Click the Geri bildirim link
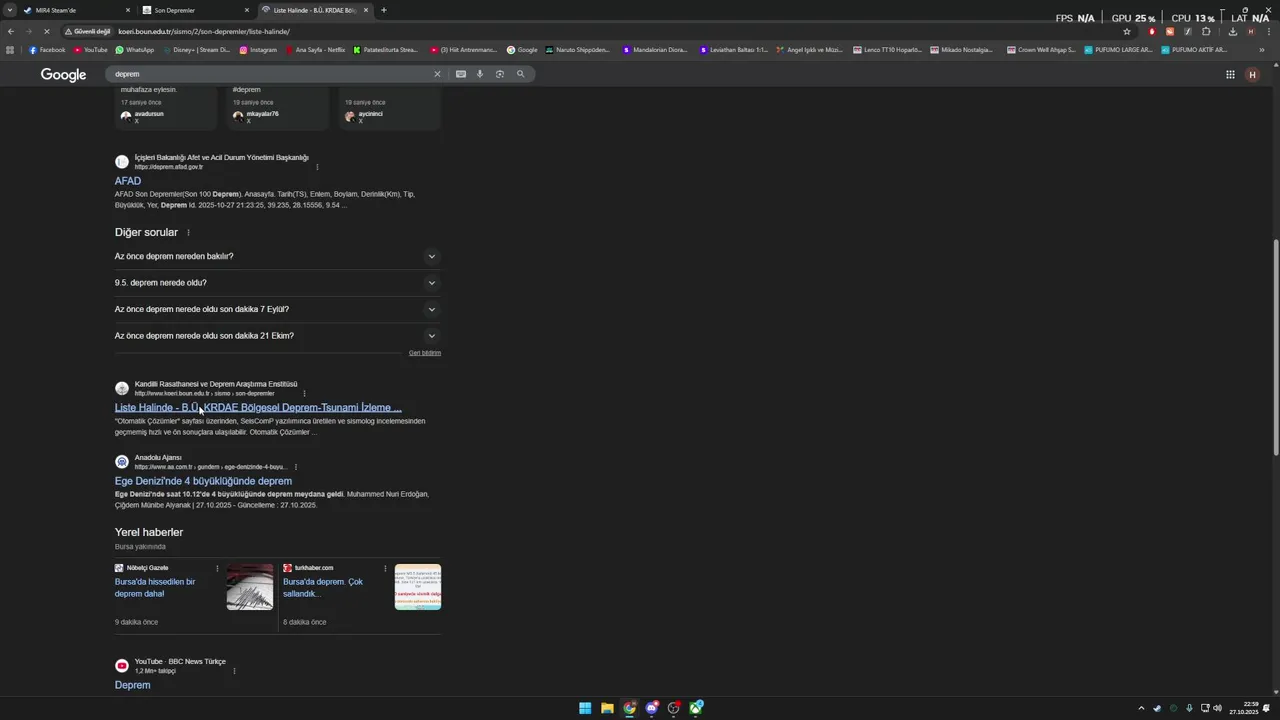1280x720 pixels. click(x=425, y=353)
